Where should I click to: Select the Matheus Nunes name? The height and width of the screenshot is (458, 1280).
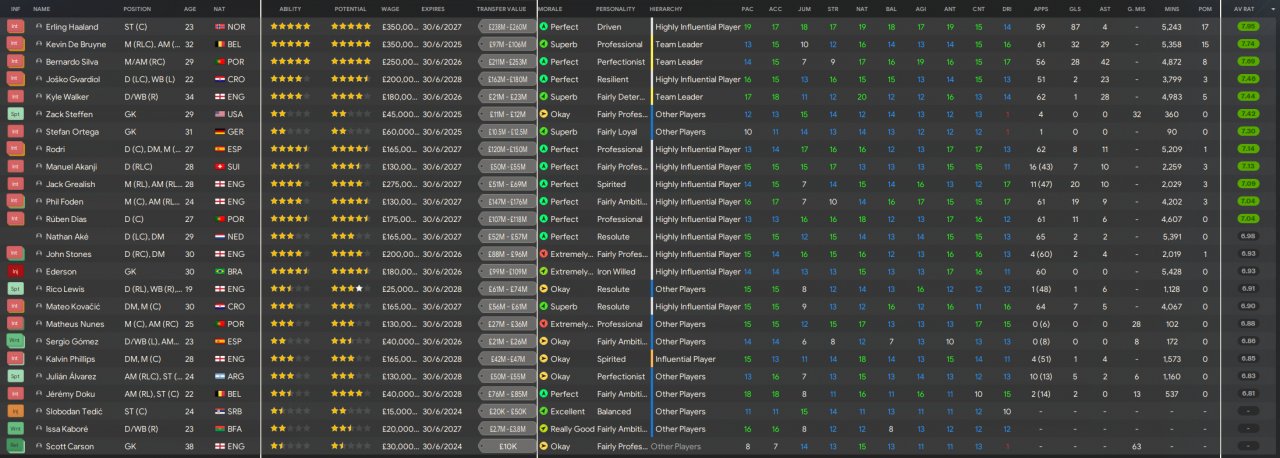point(77,324)
